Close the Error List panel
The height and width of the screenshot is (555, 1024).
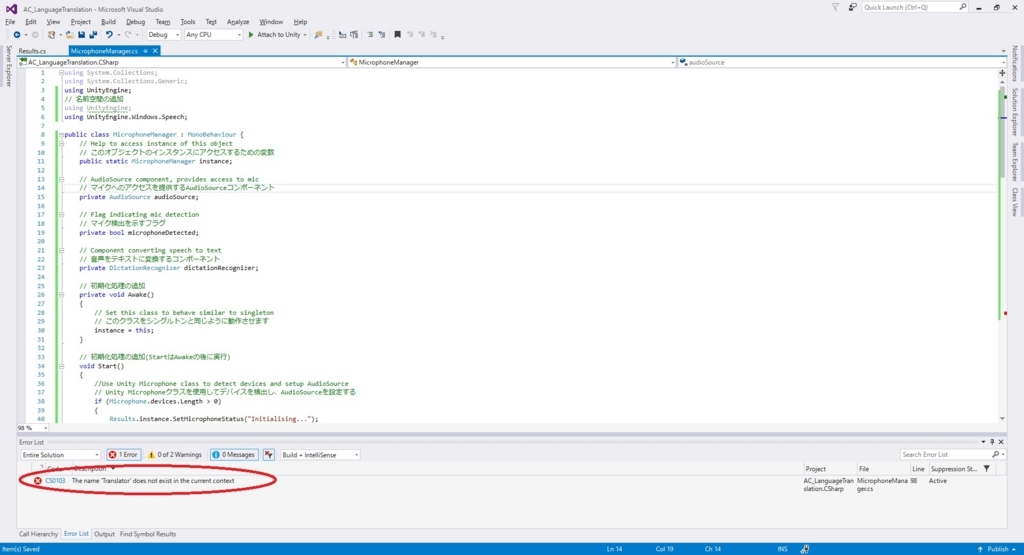1001,442
